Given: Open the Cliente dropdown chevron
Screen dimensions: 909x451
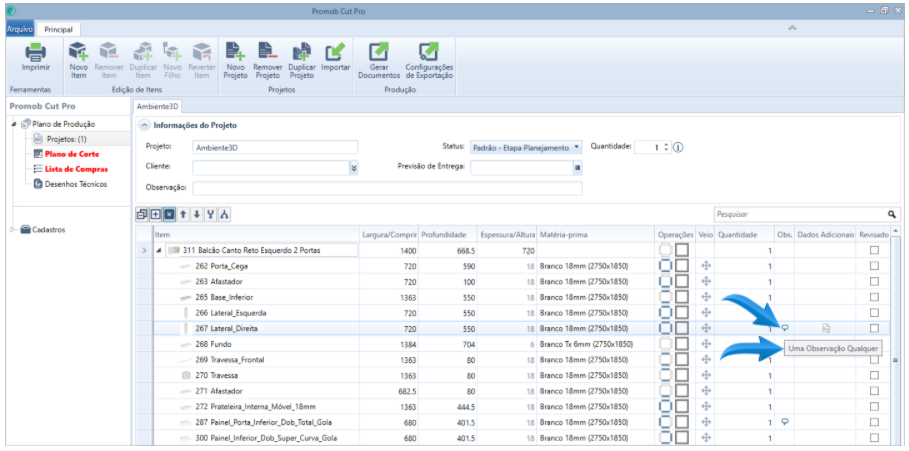Looking at the screenshot, I should 354,168.
